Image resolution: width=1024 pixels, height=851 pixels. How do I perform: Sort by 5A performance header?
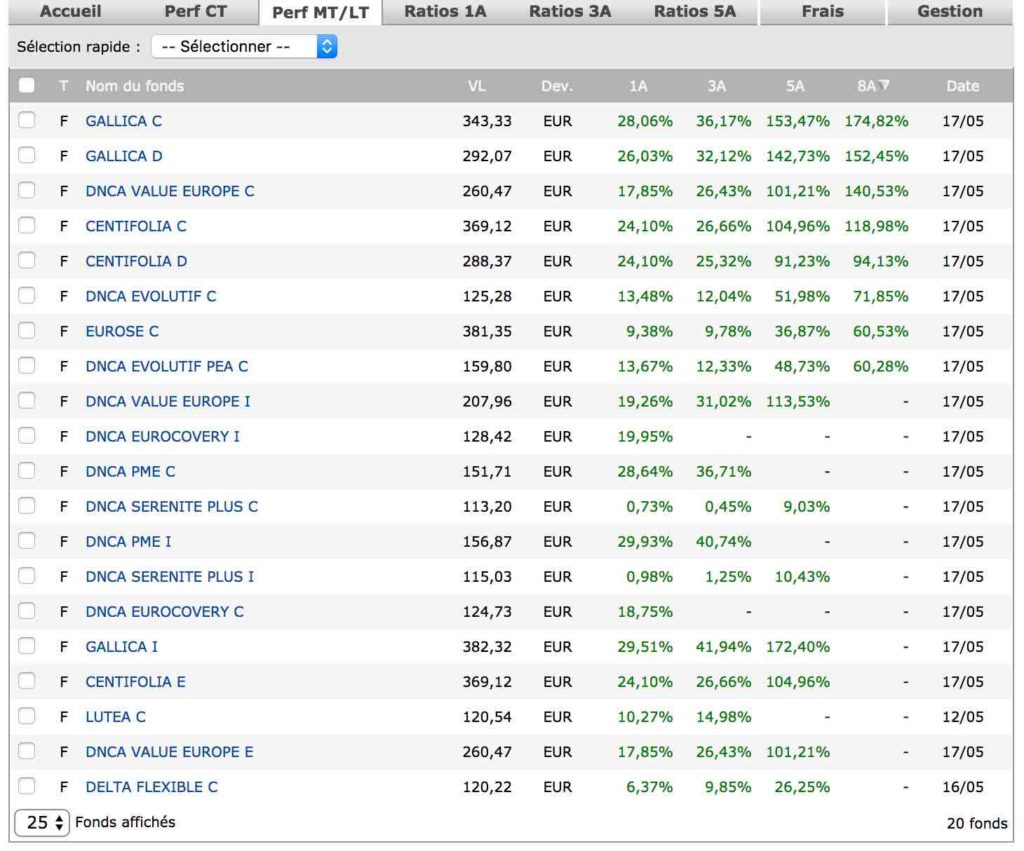click(795, 86)
